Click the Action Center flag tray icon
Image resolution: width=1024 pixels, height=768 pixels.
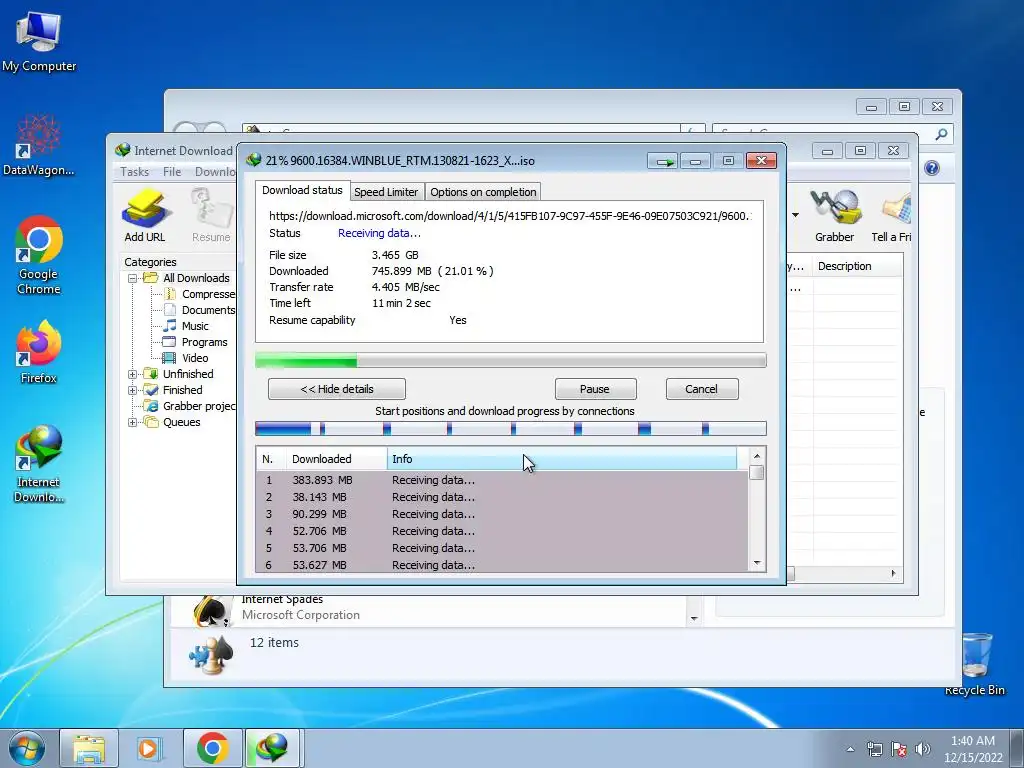(899, 749)
